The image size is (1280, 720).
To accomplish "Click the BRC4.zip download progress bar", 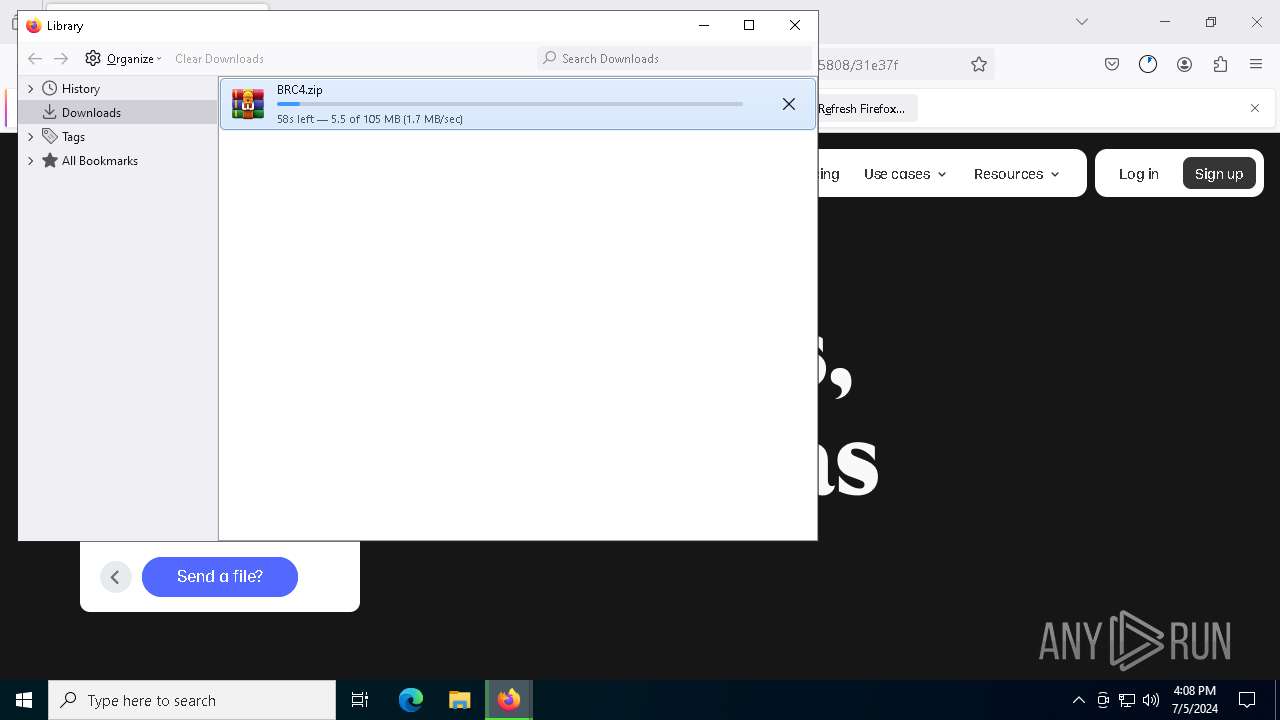I will tap(510, 104).
